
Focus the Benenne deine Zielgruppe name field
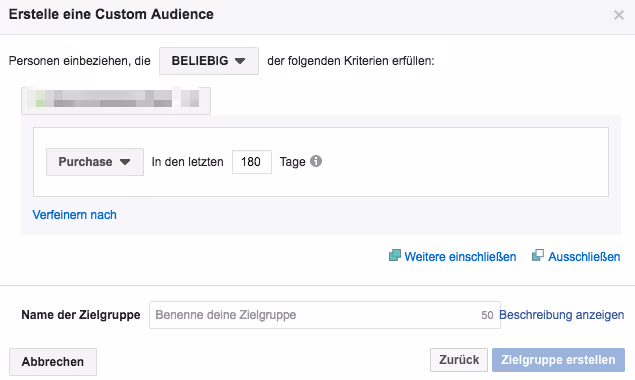pos(324,315)
